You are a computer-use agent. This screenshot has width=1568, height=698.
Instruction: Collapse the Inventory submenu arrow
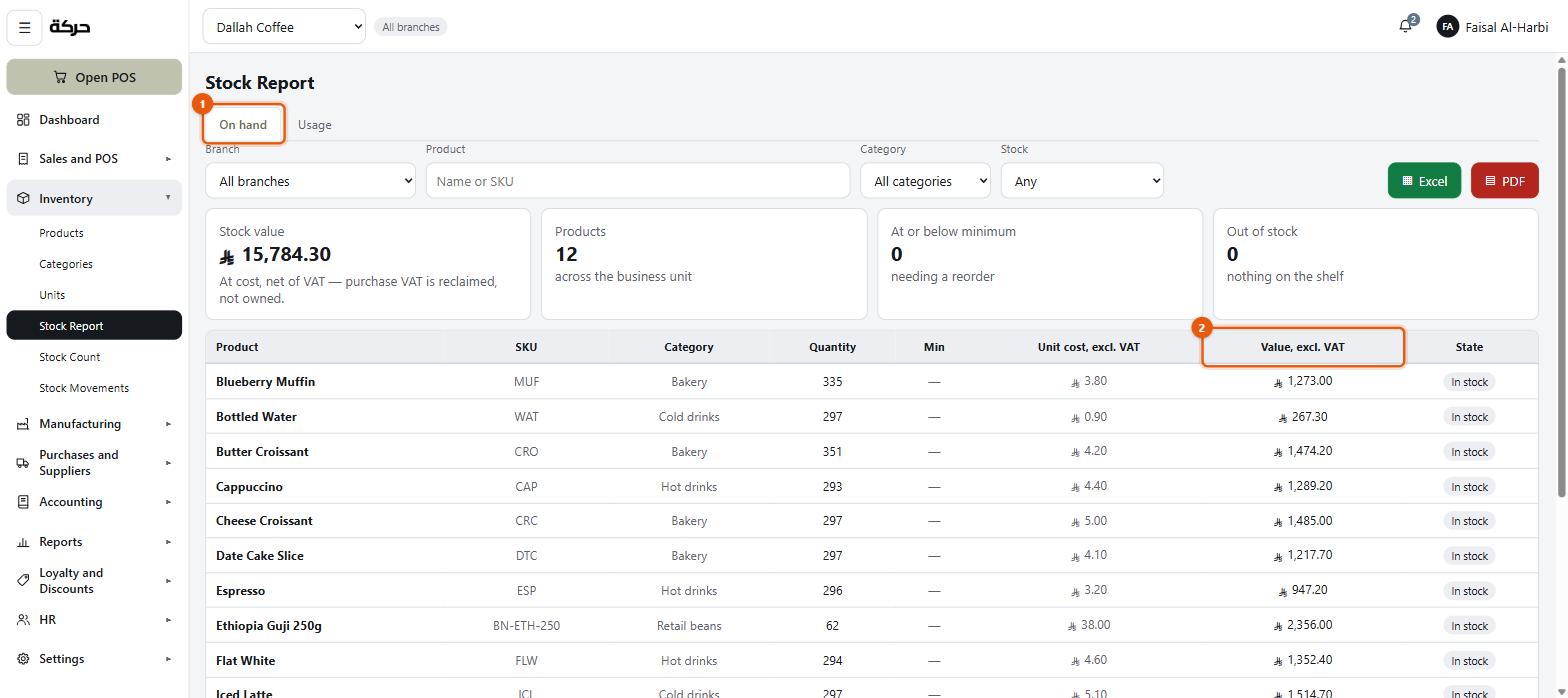point(168,198)
